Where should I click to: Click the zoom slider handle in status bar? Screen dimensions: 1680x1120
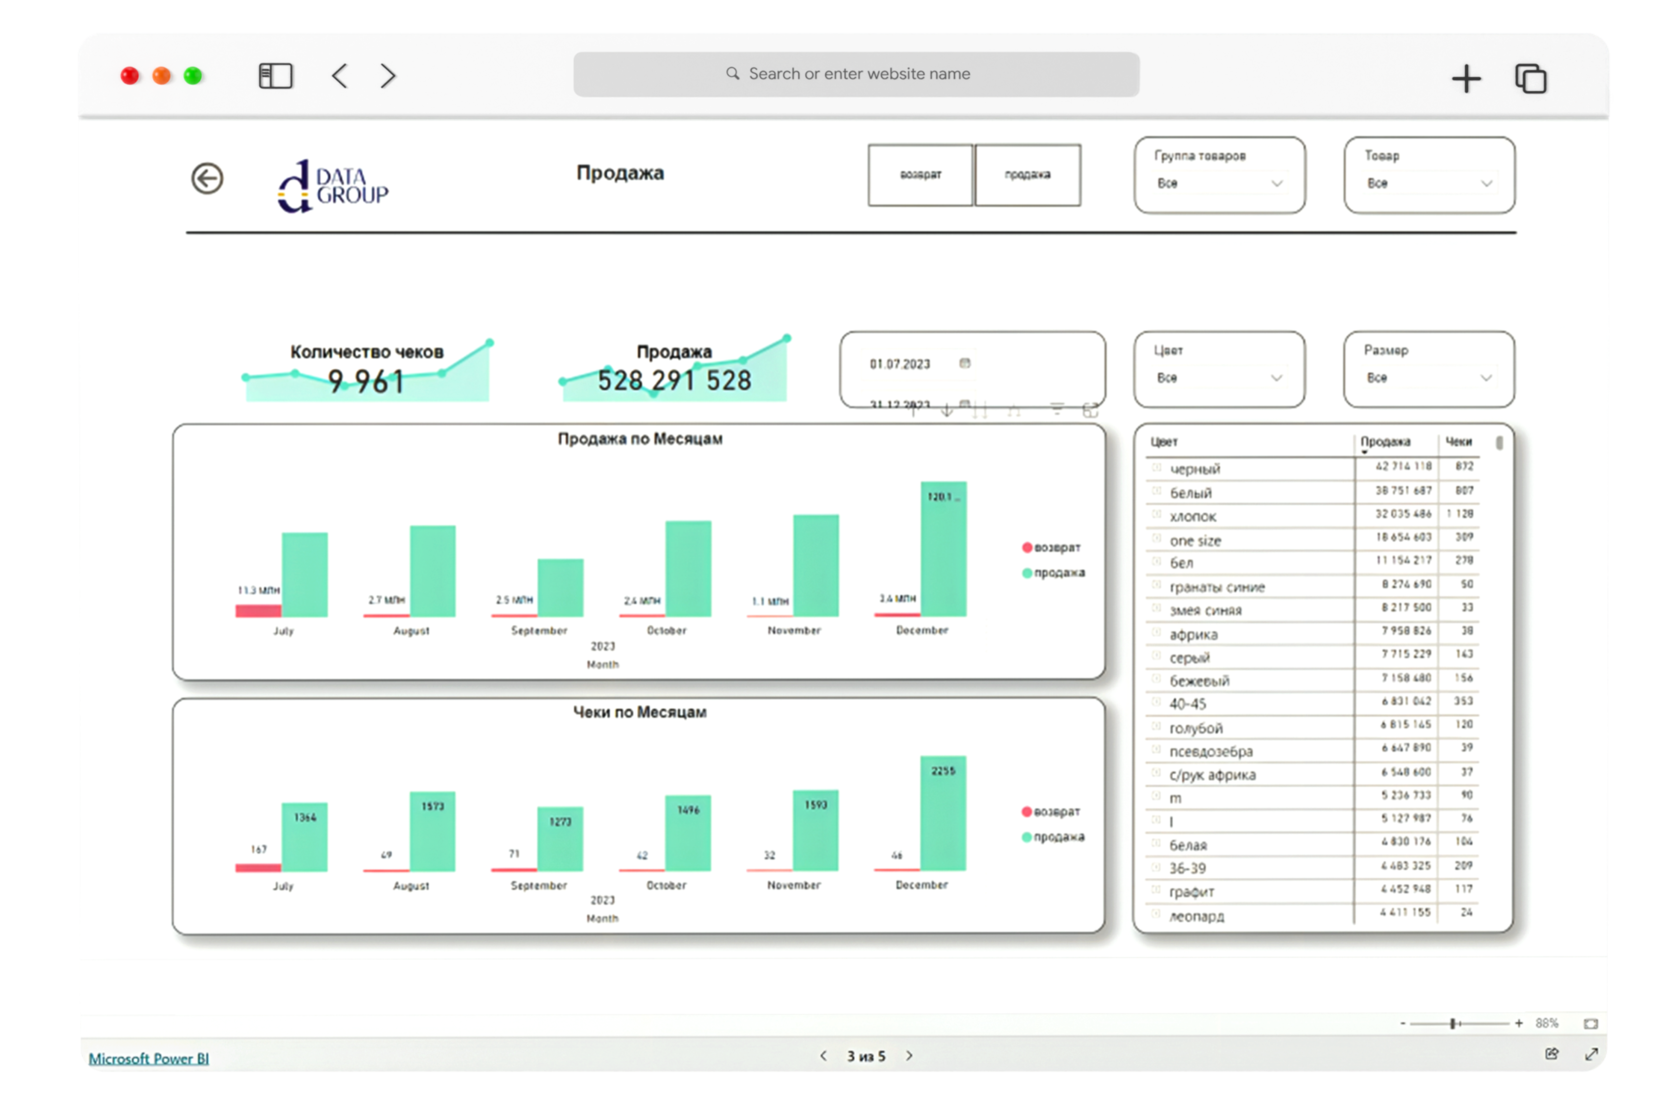[x=1453, y=1023]
